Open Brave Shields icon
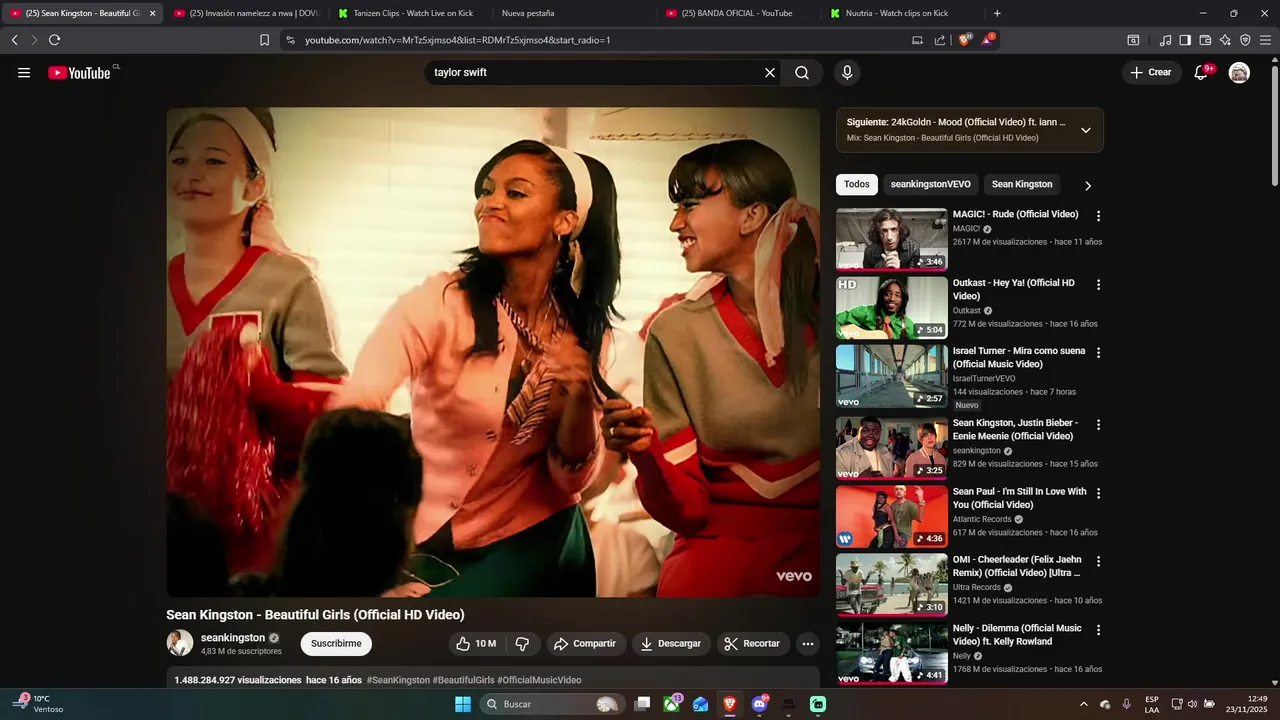This screenshot has height=720, width=1280. 965,40
